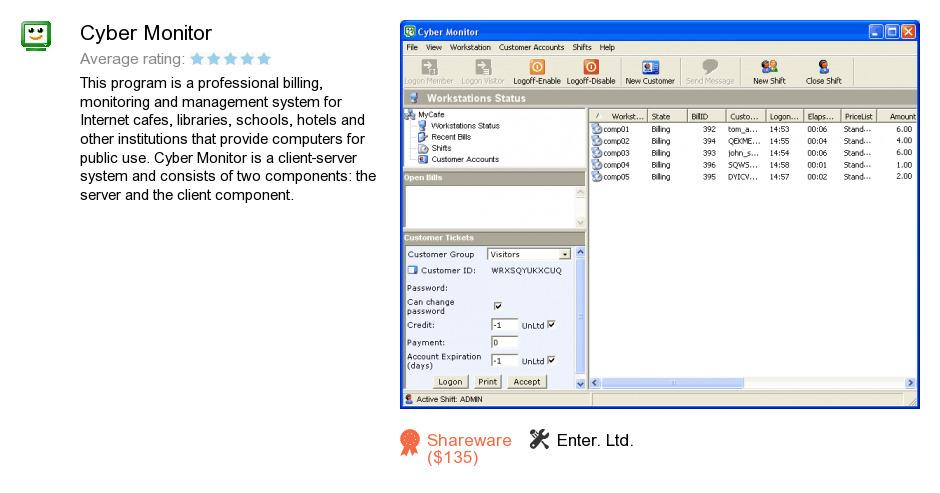This screenshot has height=493, width=940.
Task: Open the Shifts menu
Action: [x=582, y=47]
